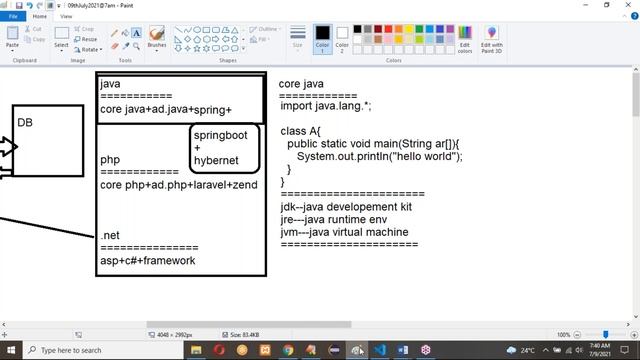This screenshot has height=360, width=640.
Task: Click the Brushes tool icon
Action: (157, 33)
